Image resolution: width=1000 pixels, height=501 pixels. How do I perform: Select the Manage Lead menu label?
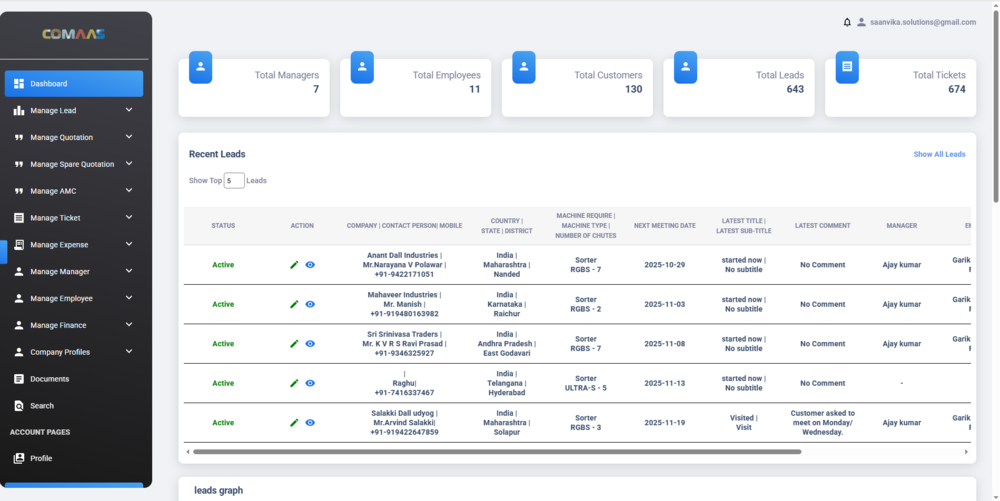coord(53,110)
